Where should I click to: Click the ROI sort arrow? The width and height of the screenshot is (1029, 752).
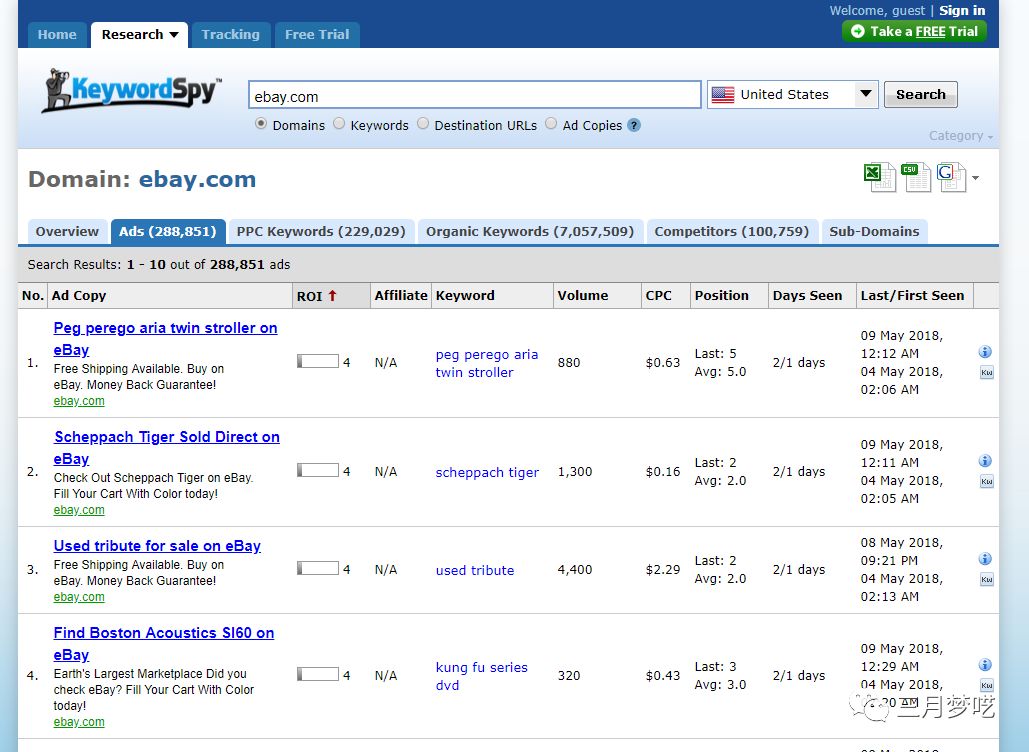click(333, 296)
